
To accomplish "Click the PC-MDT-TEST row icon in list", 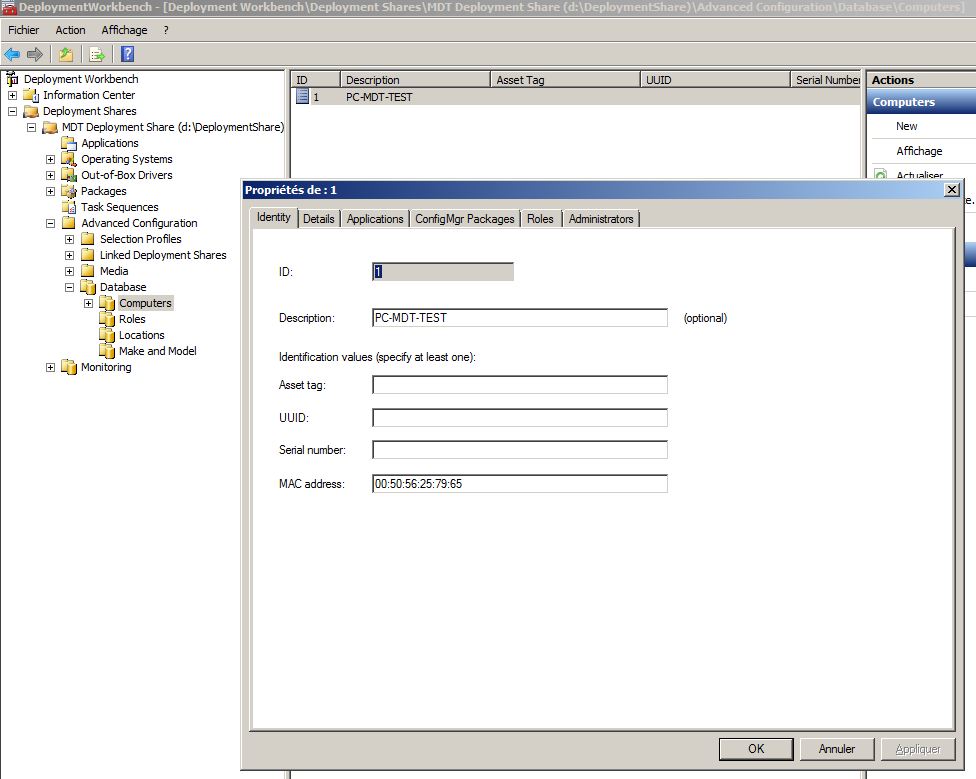I will pos(302,97).
